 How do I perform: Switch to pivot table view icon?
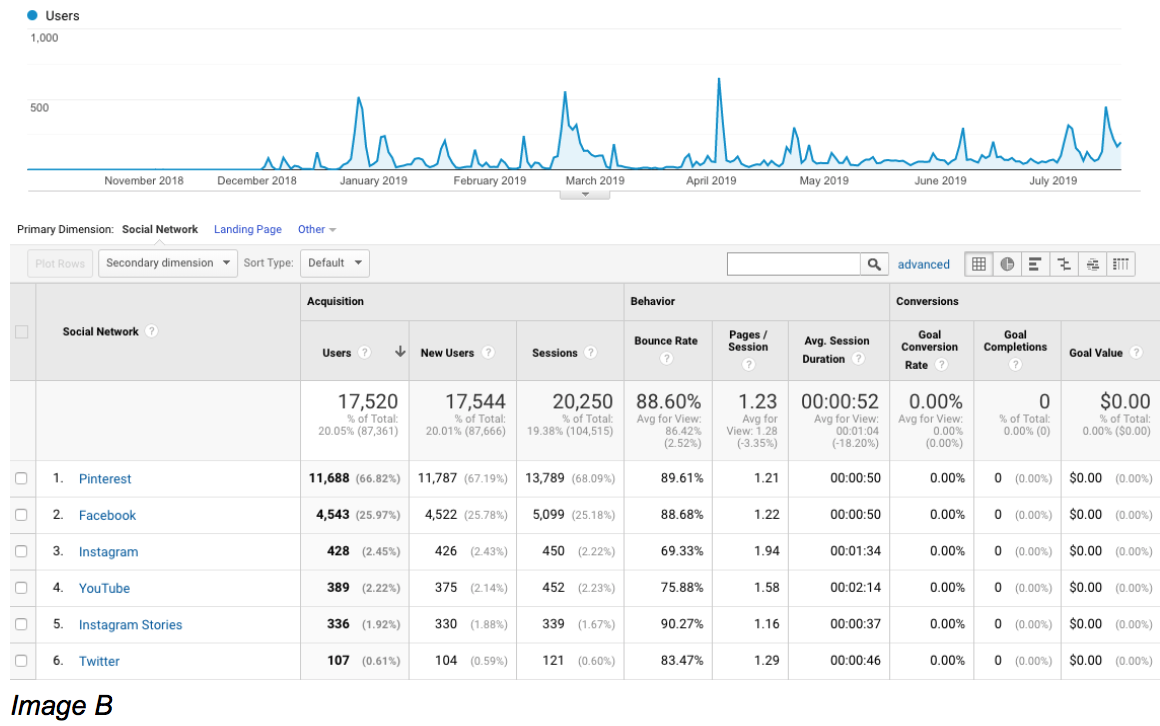coord(1121,264)
